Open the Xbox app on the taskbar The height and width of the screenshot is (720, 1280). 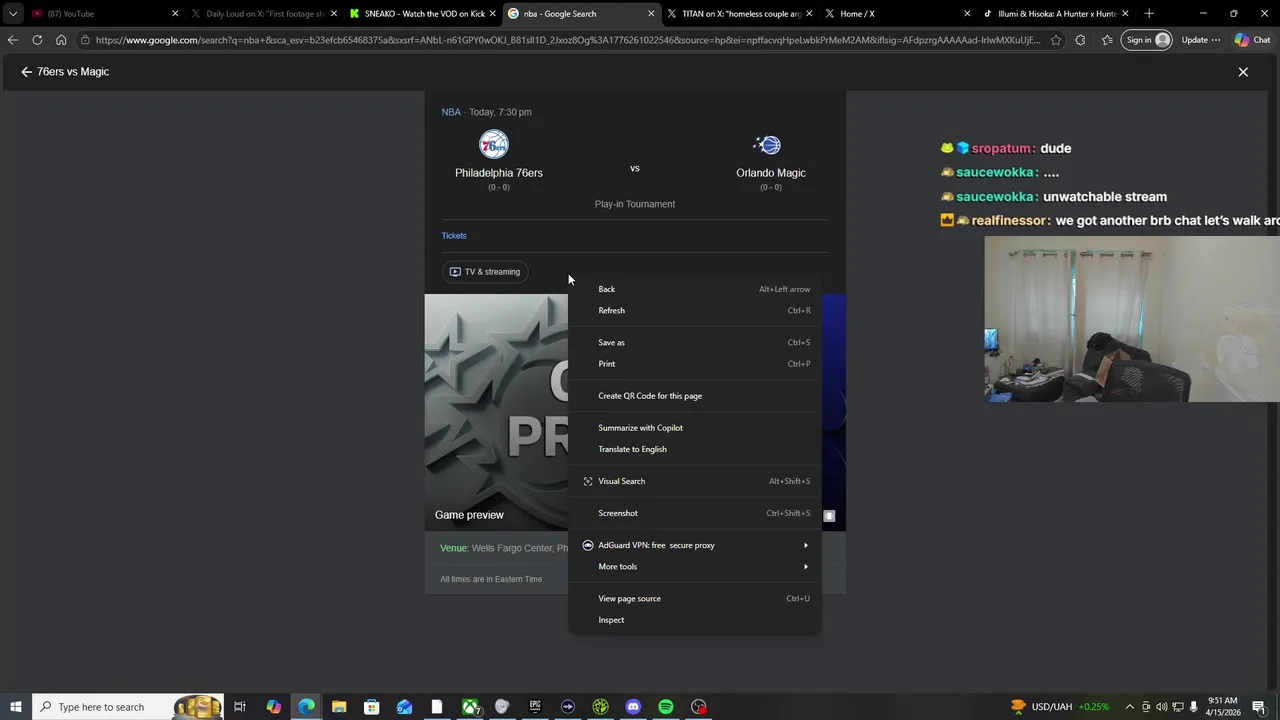pos(470,707)
